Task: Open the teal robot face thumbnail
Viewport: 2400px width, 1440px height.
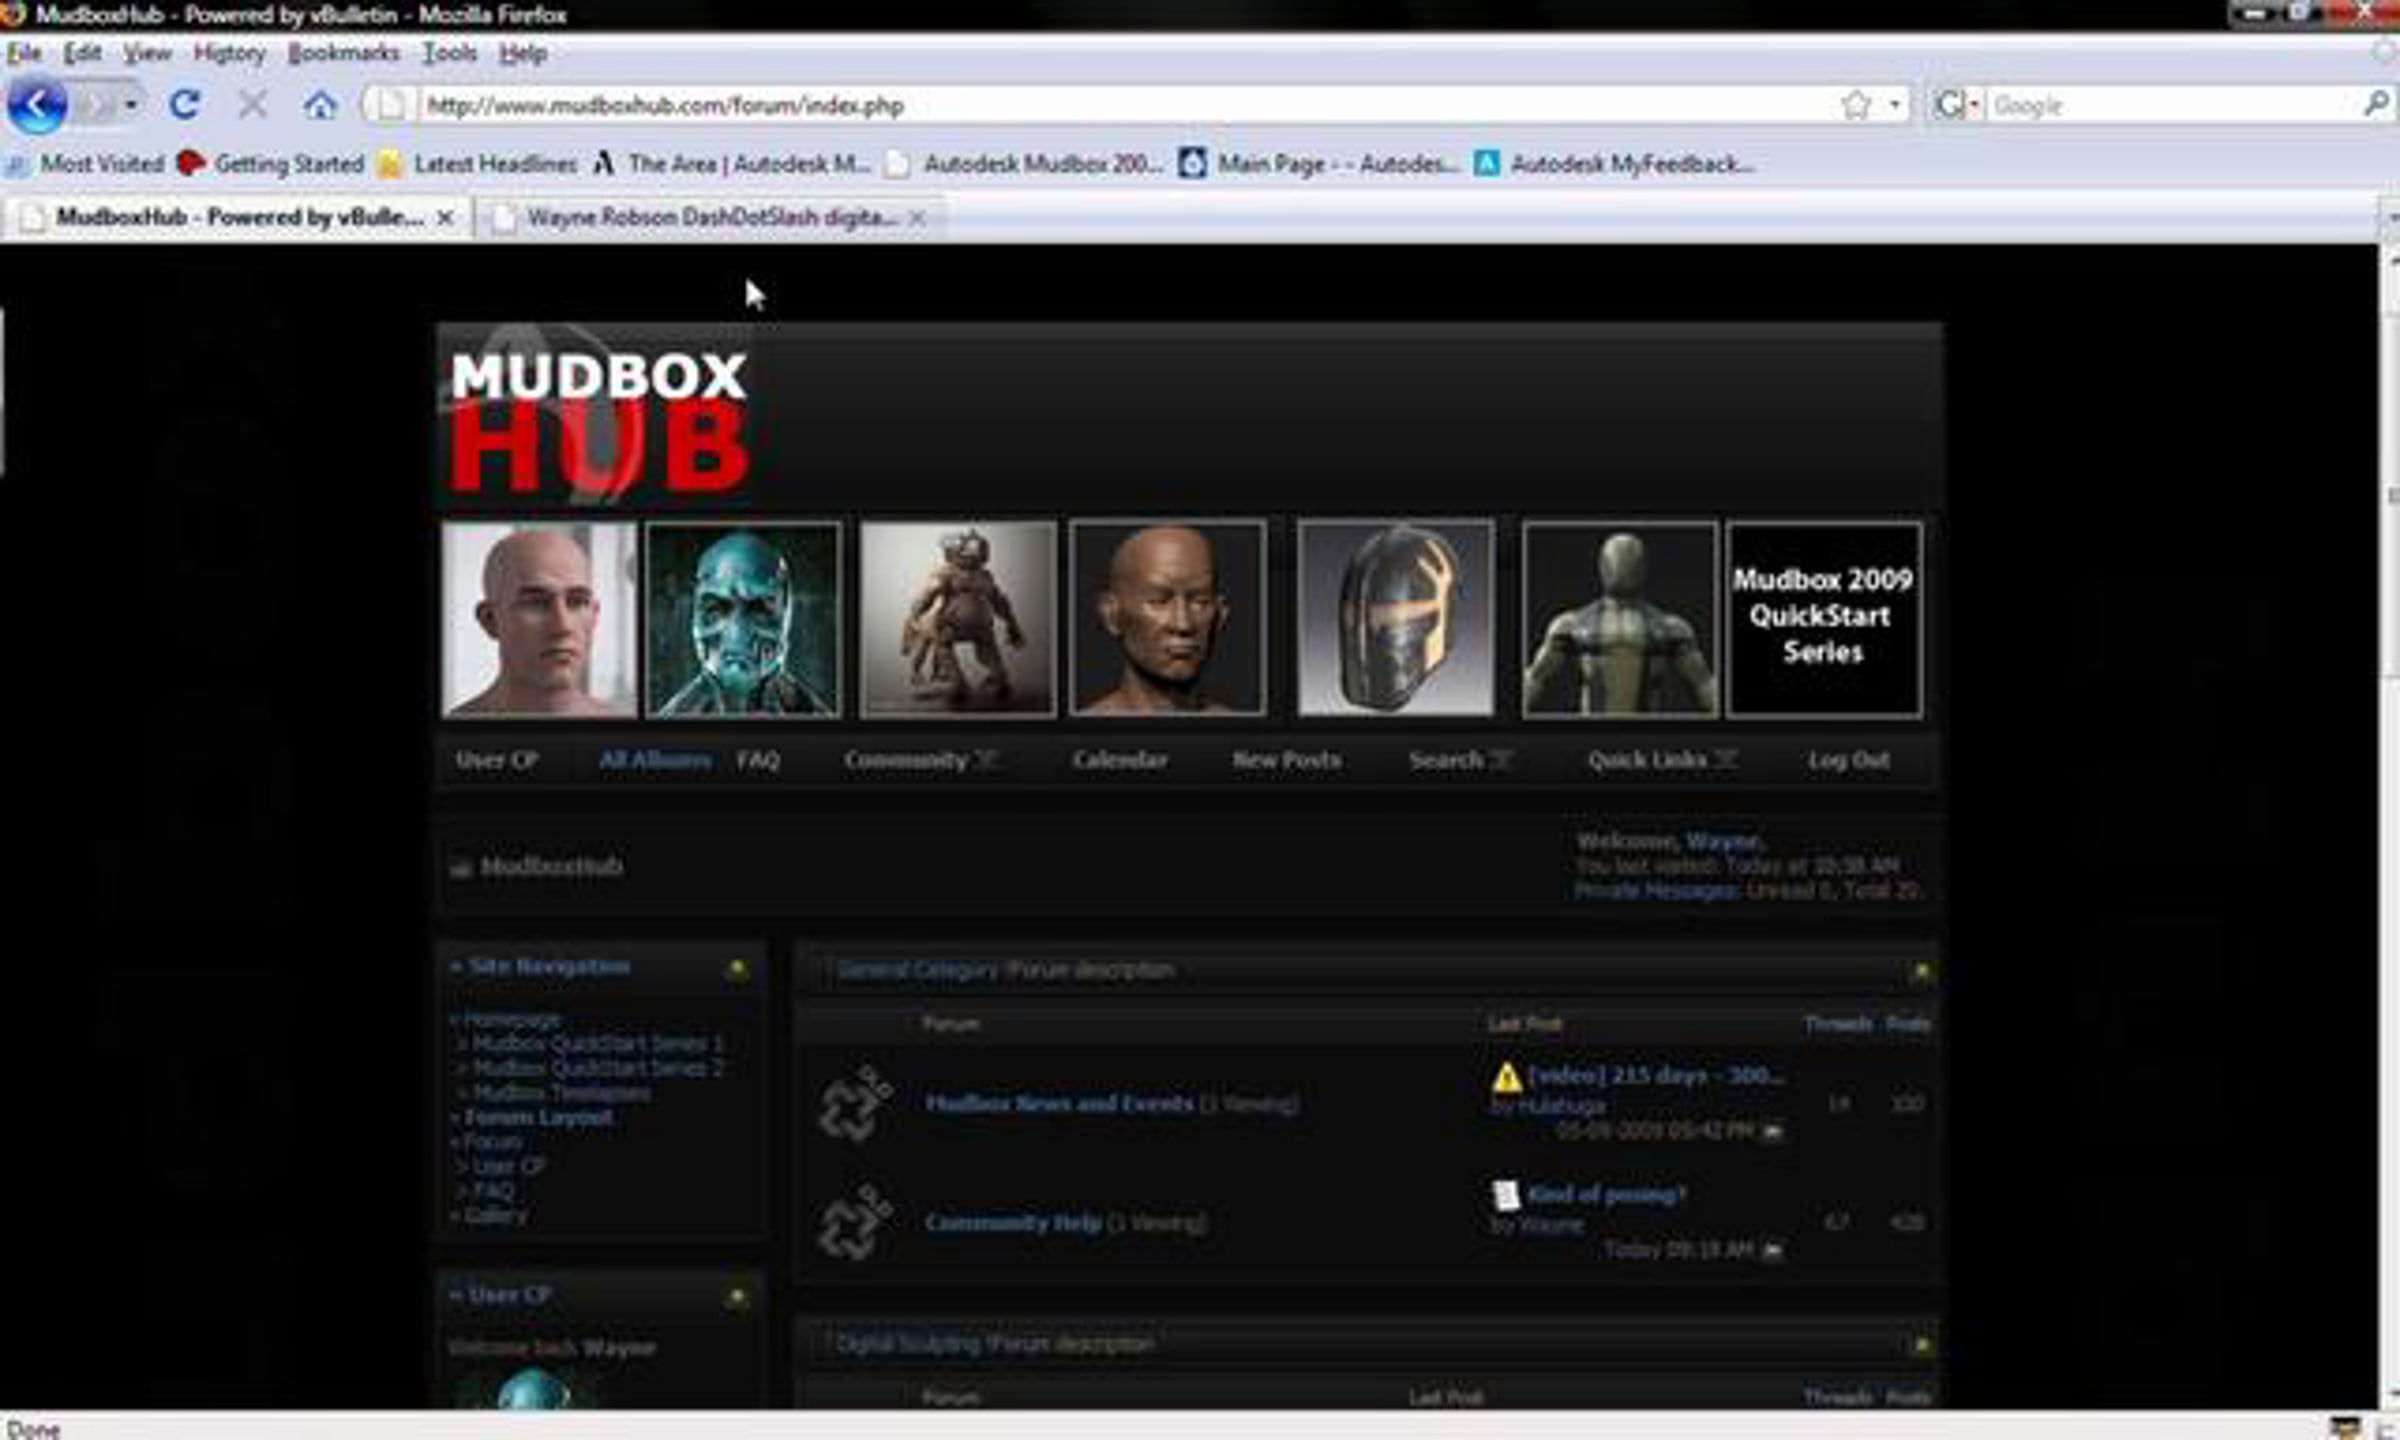Action: coord(744,619)
